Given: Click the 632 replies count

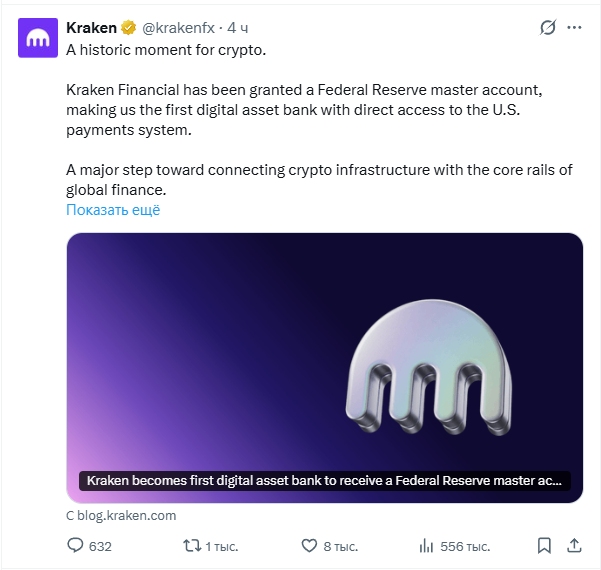Looking at the screenshot, I should click(x=100, y=547).
